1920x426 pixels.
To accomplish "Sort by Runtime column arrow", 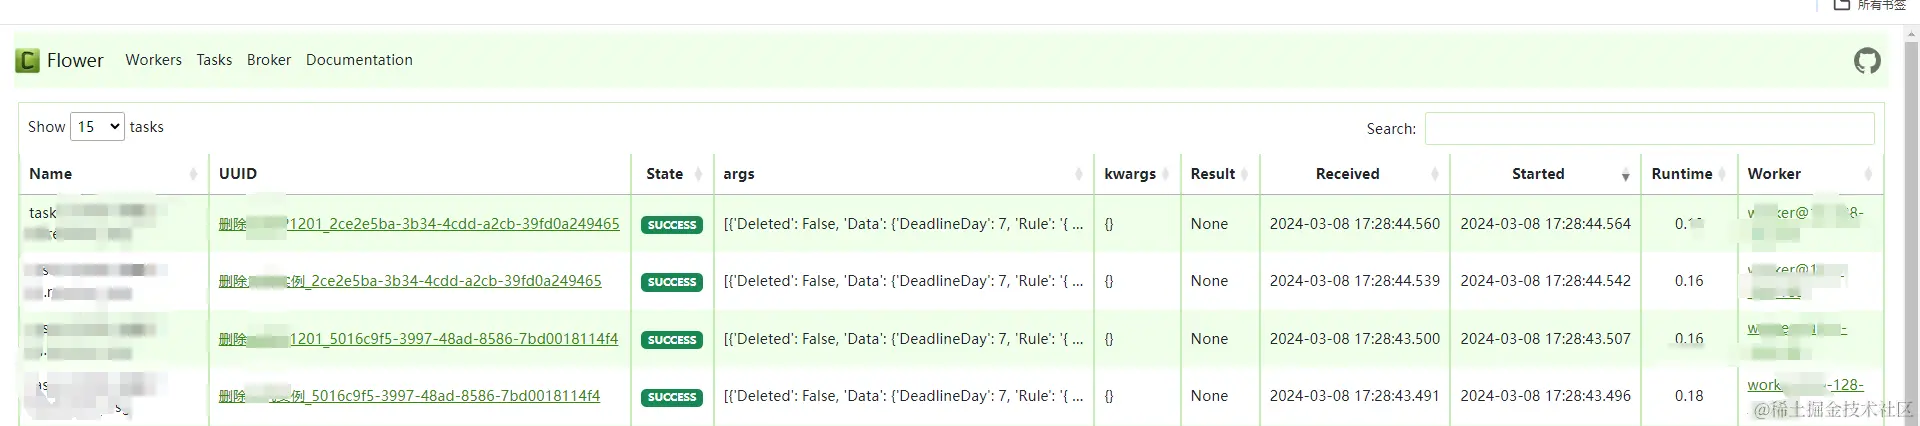I will pos(1722,174).
